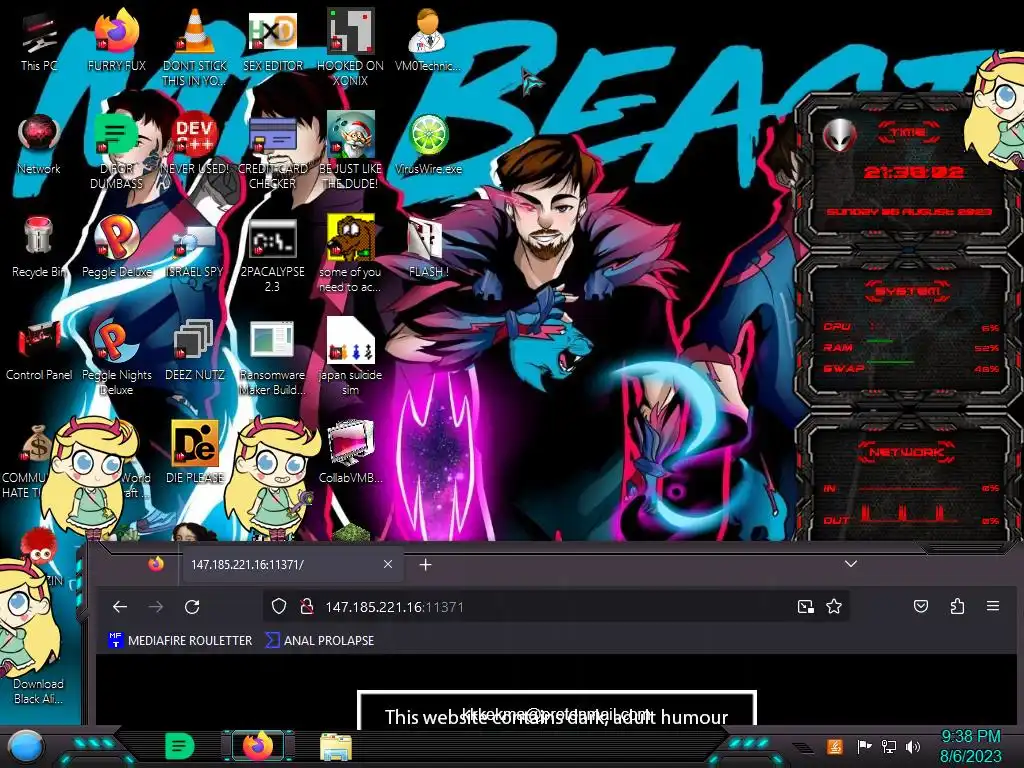This screenshot has height=768, width=1024.
Task: Open a new Firefox tab
Action: point(425,564)
